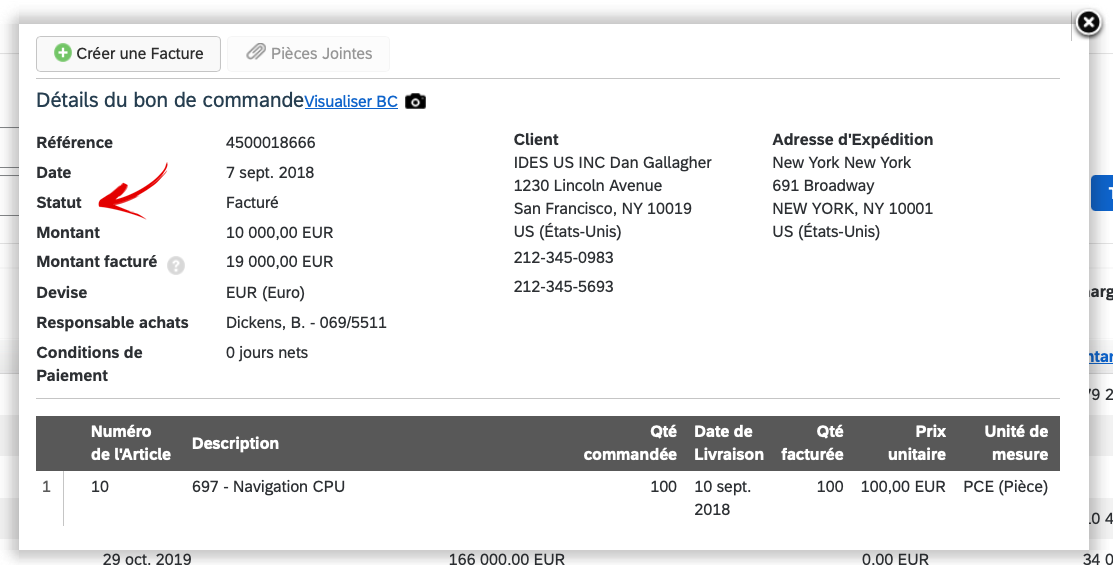Click the Qté commandée column header
Image resolution: width=1113 pixels, height=565 pixels.
(630, 443)
